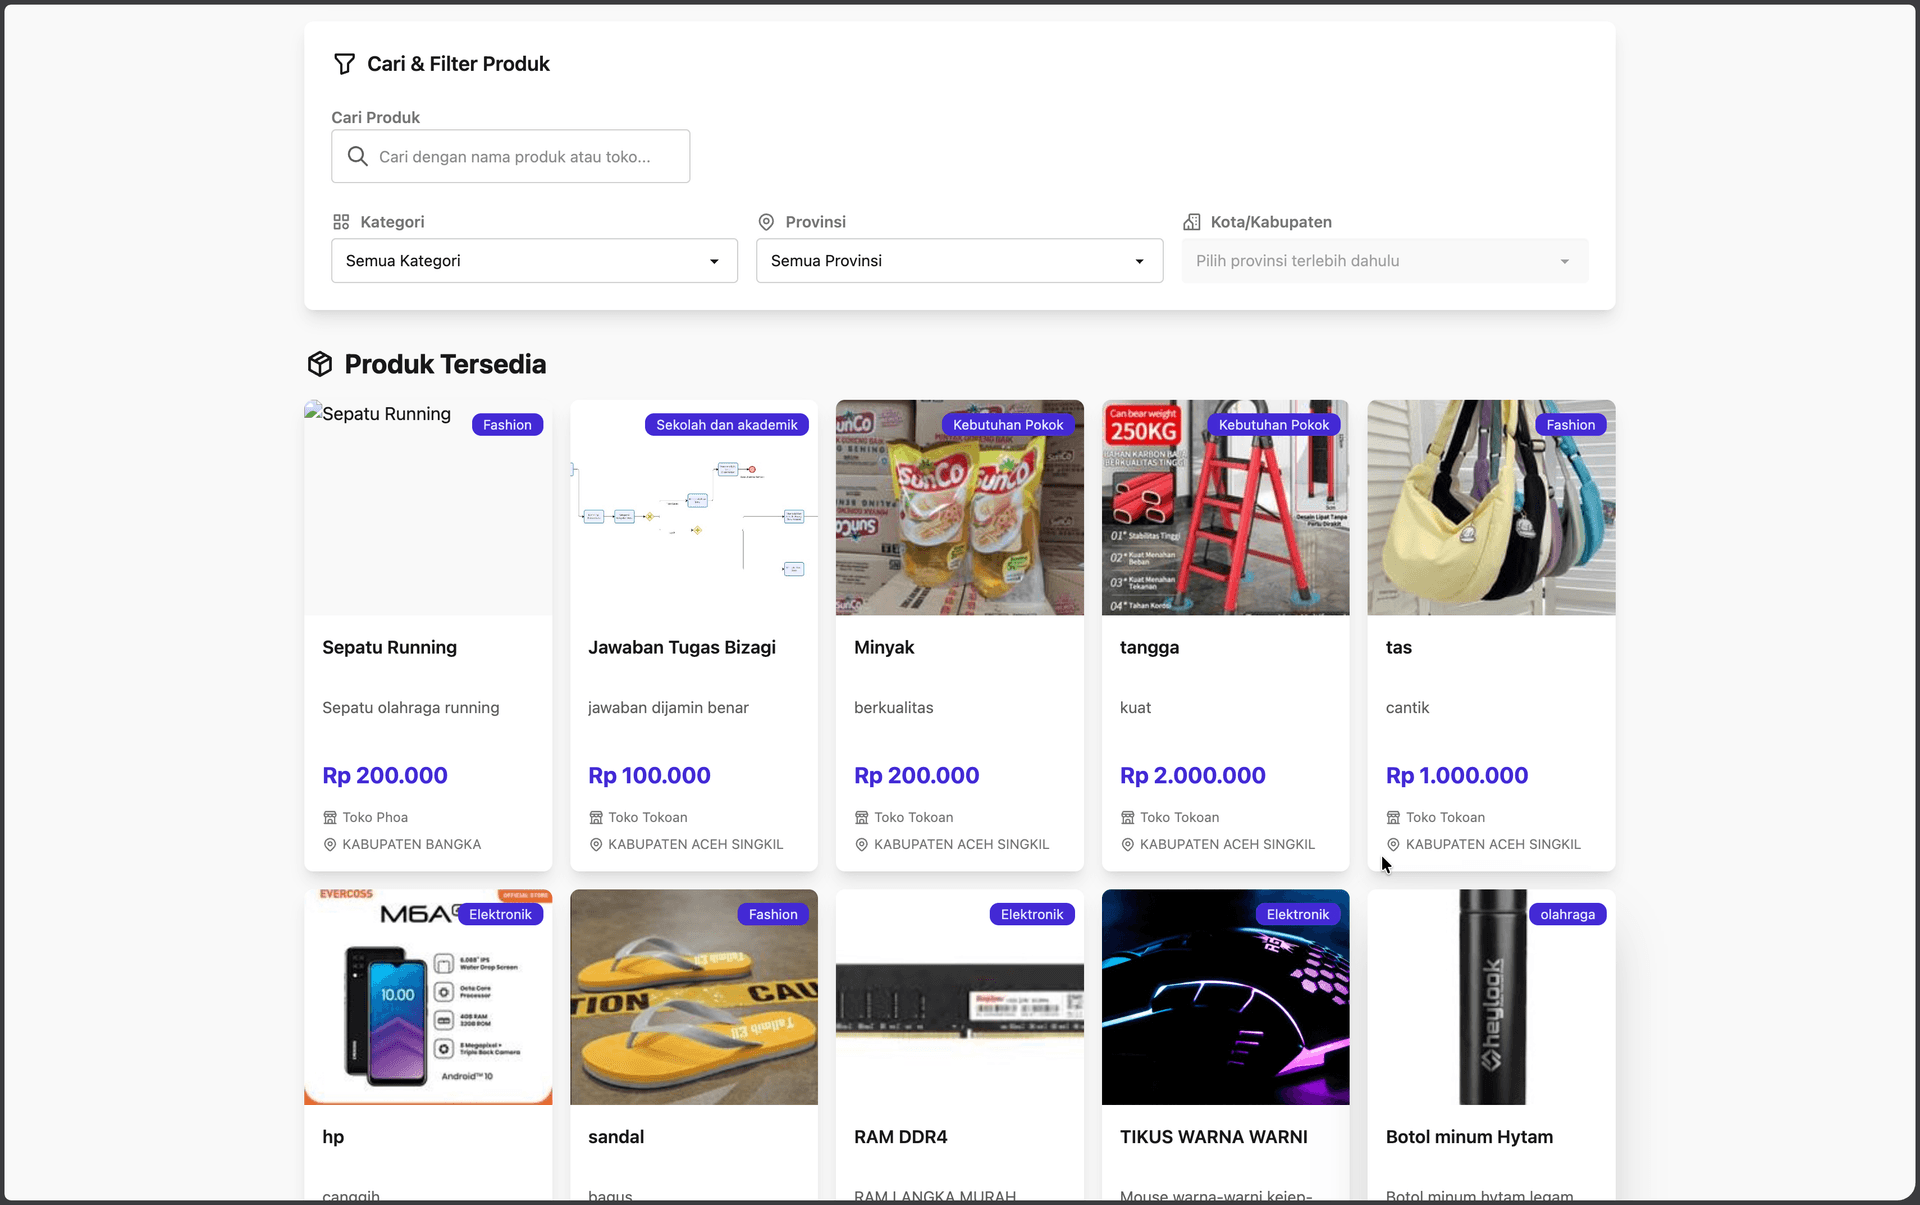This screenshot has width=1920, height=1205.
Task: Click the Elektronik badge on TIKUS WARNA WARNI
Action: click(1298, 915)
